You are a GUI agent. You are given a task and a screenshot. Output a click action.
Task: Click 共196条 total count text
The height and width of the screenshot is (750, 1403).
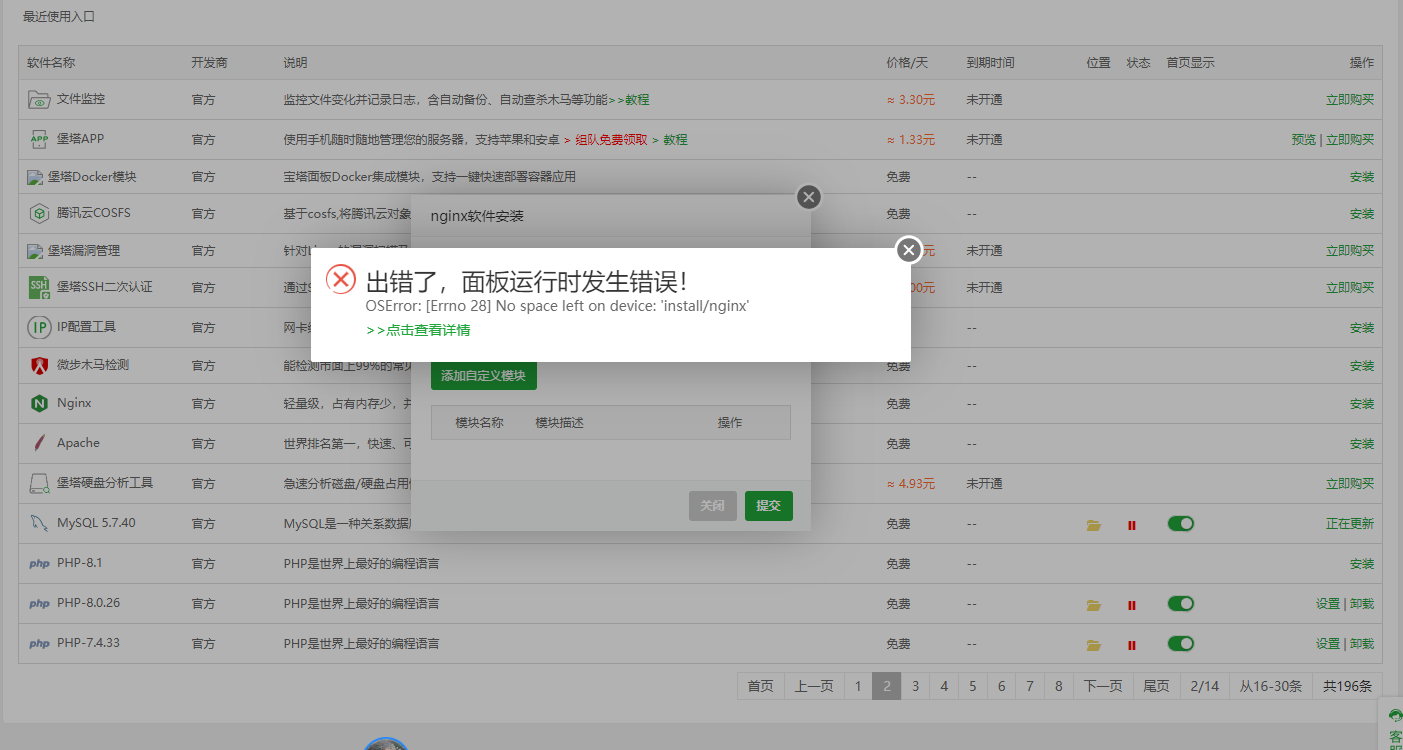click(x=1347, y=686)
